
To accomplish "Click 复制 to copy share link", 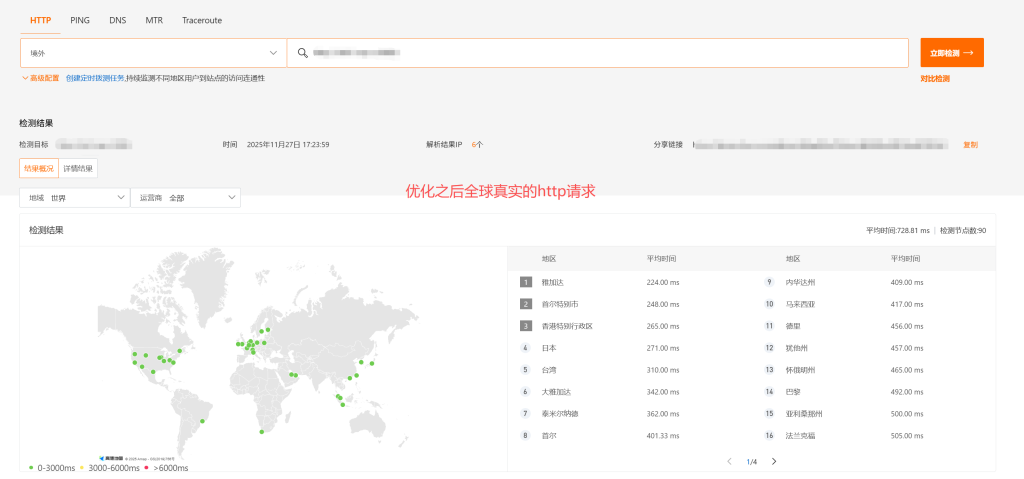I will (x=970, y=145).
